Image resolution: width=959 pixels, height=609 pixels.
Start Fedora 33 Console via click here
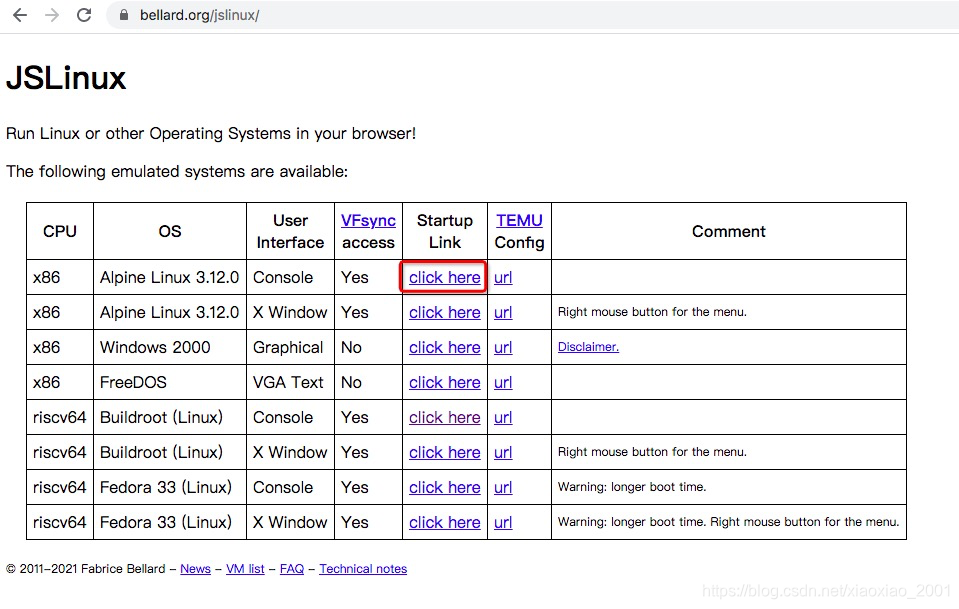coord(445,487)
